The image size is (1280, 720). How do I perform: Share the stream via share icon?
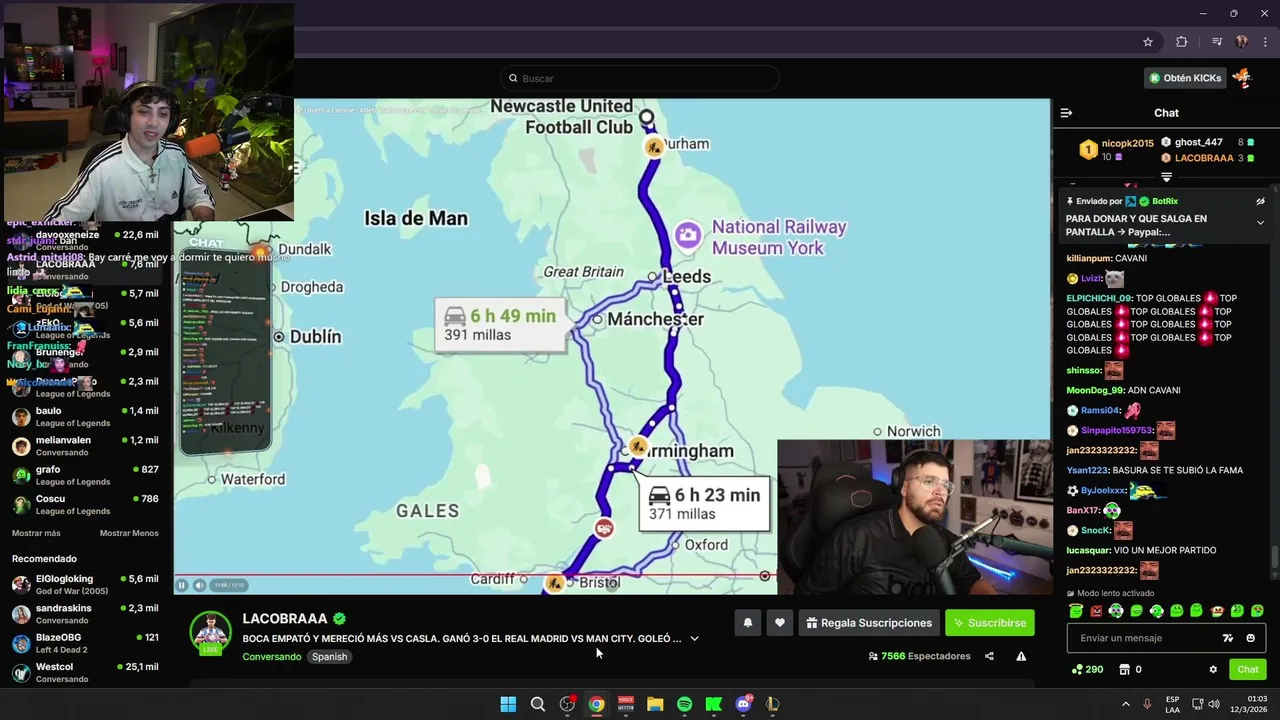click(x=989, y=656)
